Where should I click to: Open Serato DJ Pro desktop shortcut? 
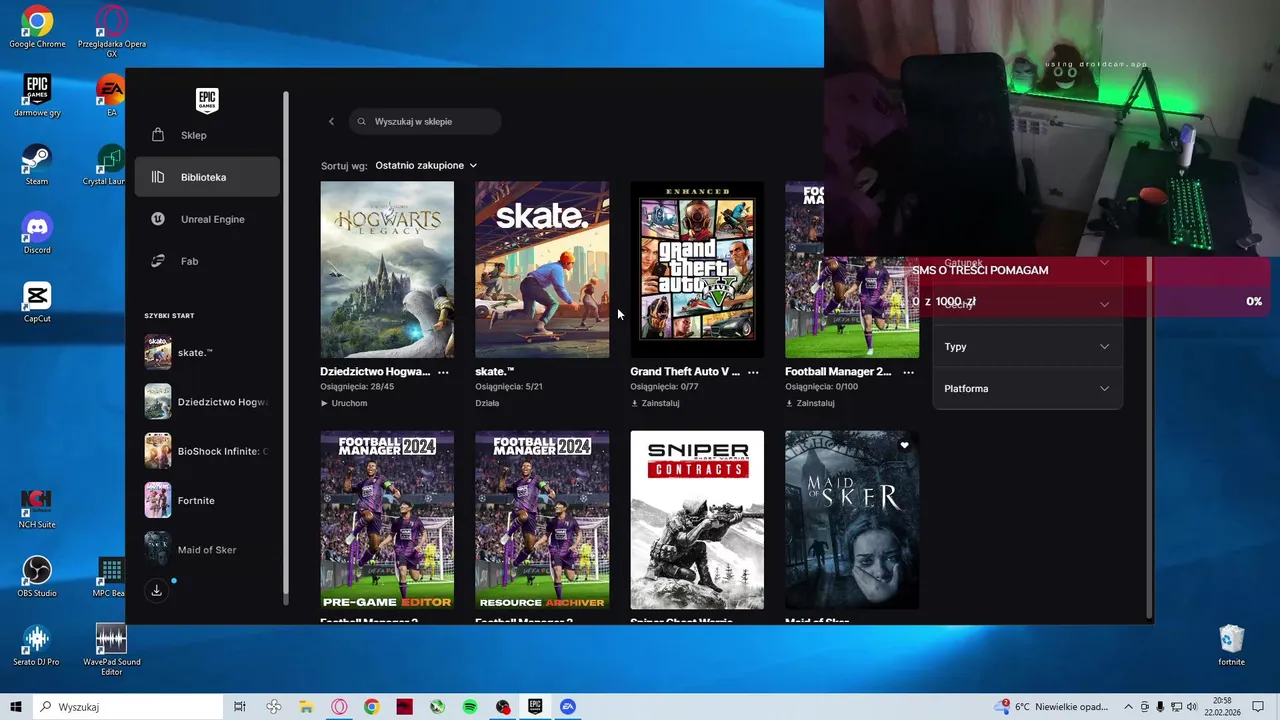pos(37,645)
